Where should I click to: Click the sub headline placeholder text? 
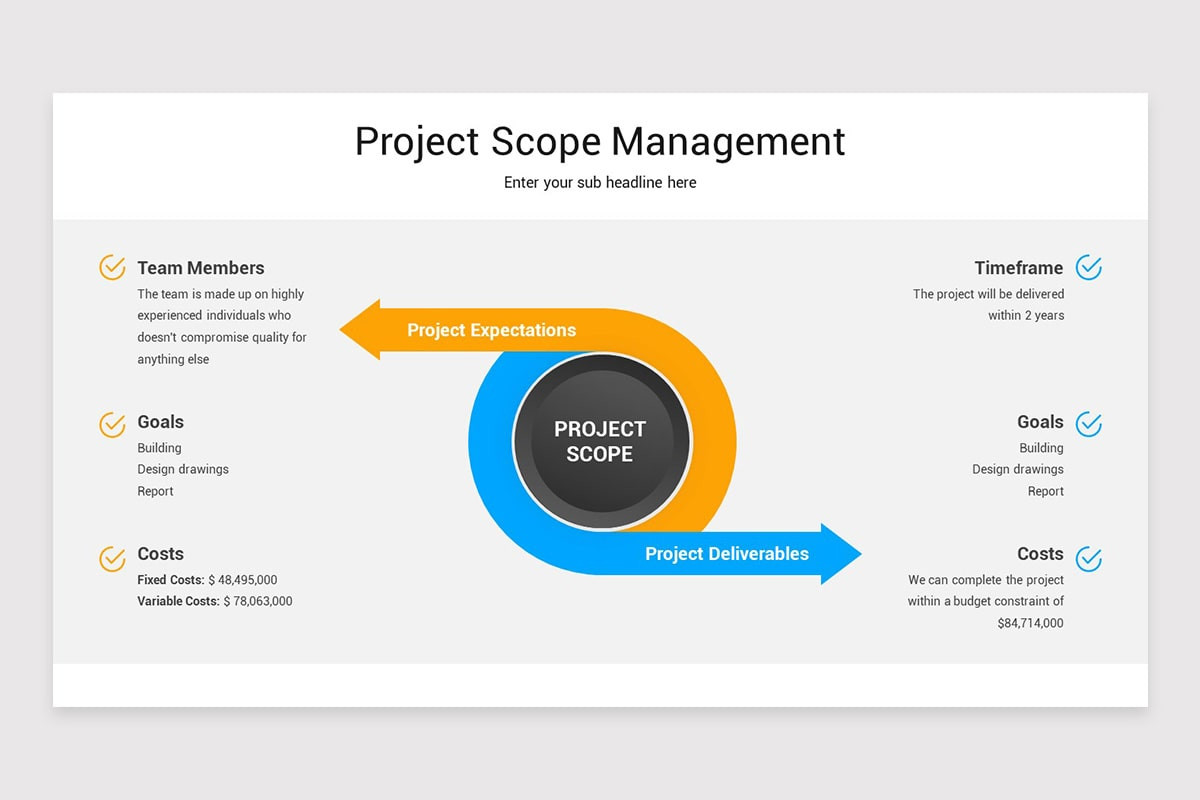click(599, 182)
